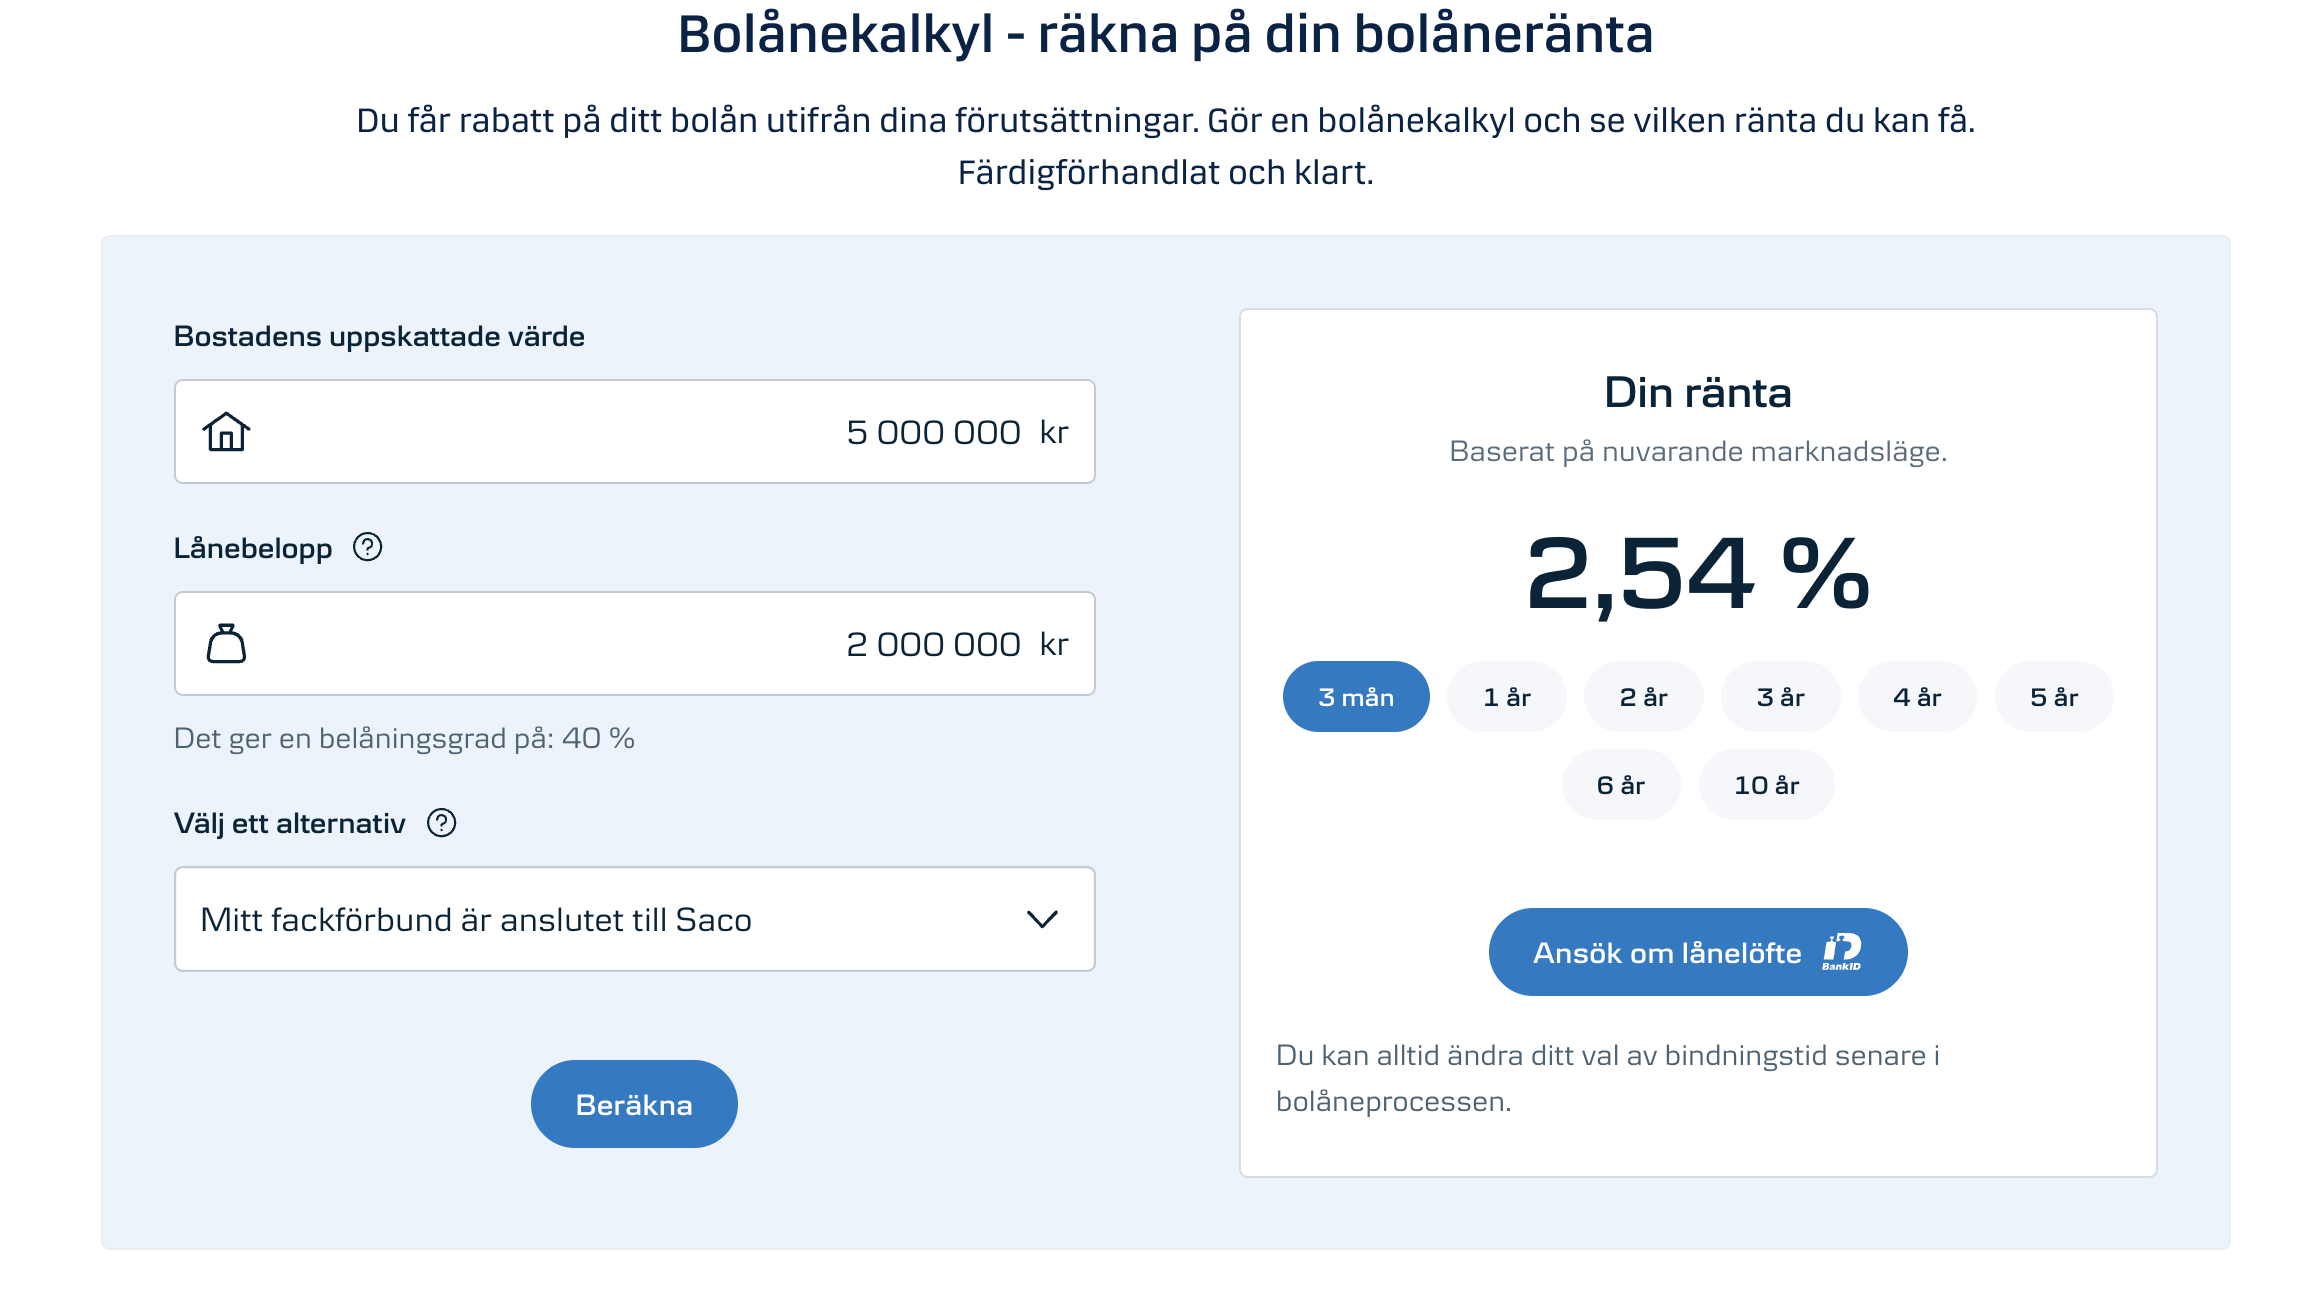The width and height of the screenshot is (2298, 1308).
Task: Click the money bag icon in loan field
Action: (x=226, y=644)
